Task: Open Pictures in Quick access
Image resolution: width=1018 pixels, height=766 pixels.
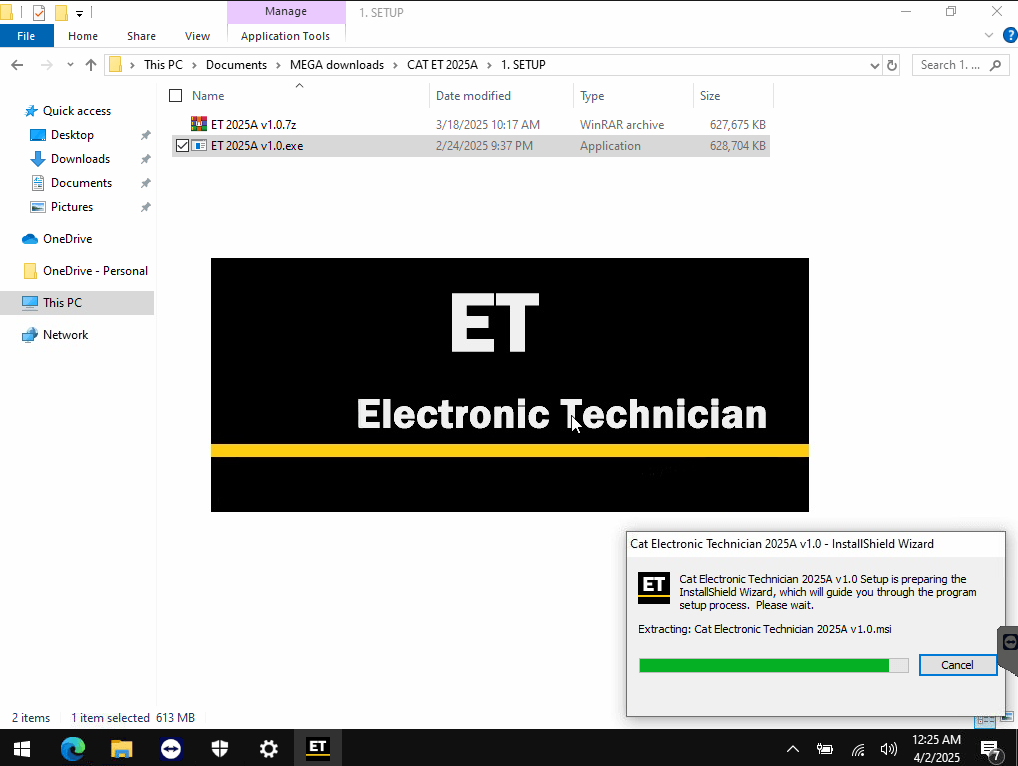Action: click(71, 207)
